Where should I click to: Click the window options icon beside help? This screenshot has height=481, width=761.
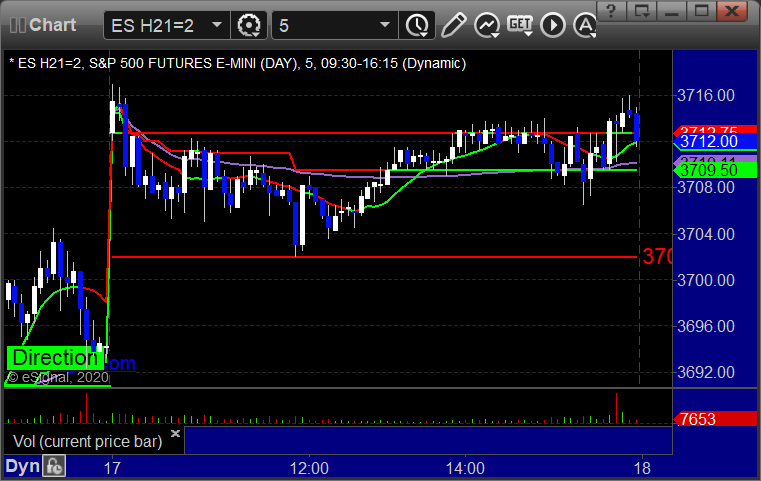[642, 11]
